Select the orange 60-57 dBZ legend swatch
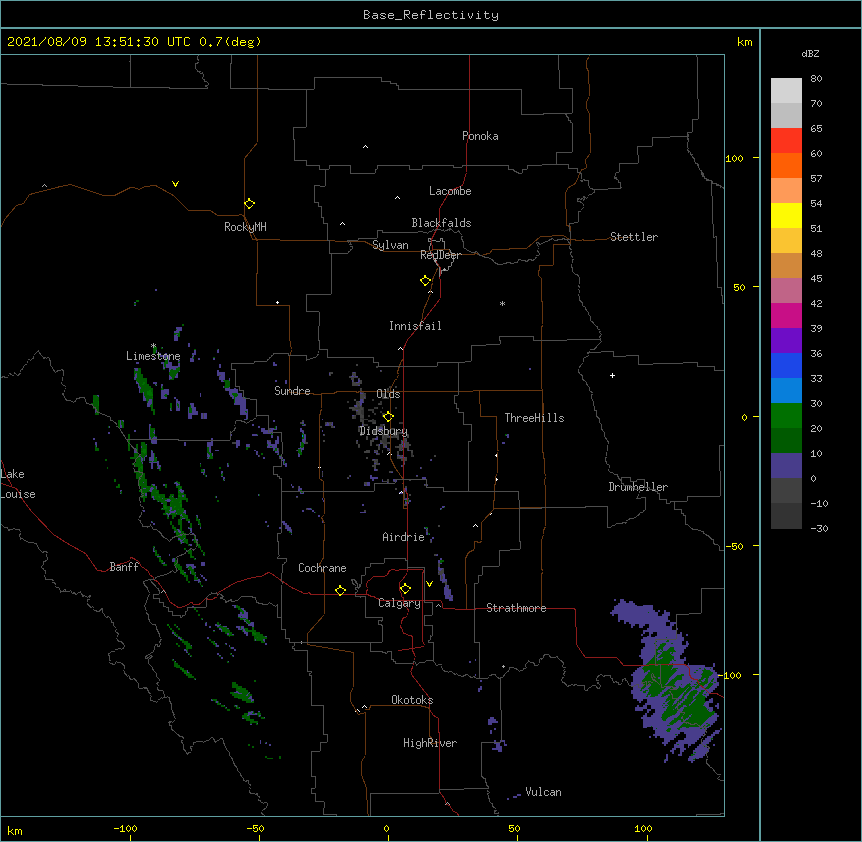Viewport: 862px width, 842px height. click(x=786, y=165)
